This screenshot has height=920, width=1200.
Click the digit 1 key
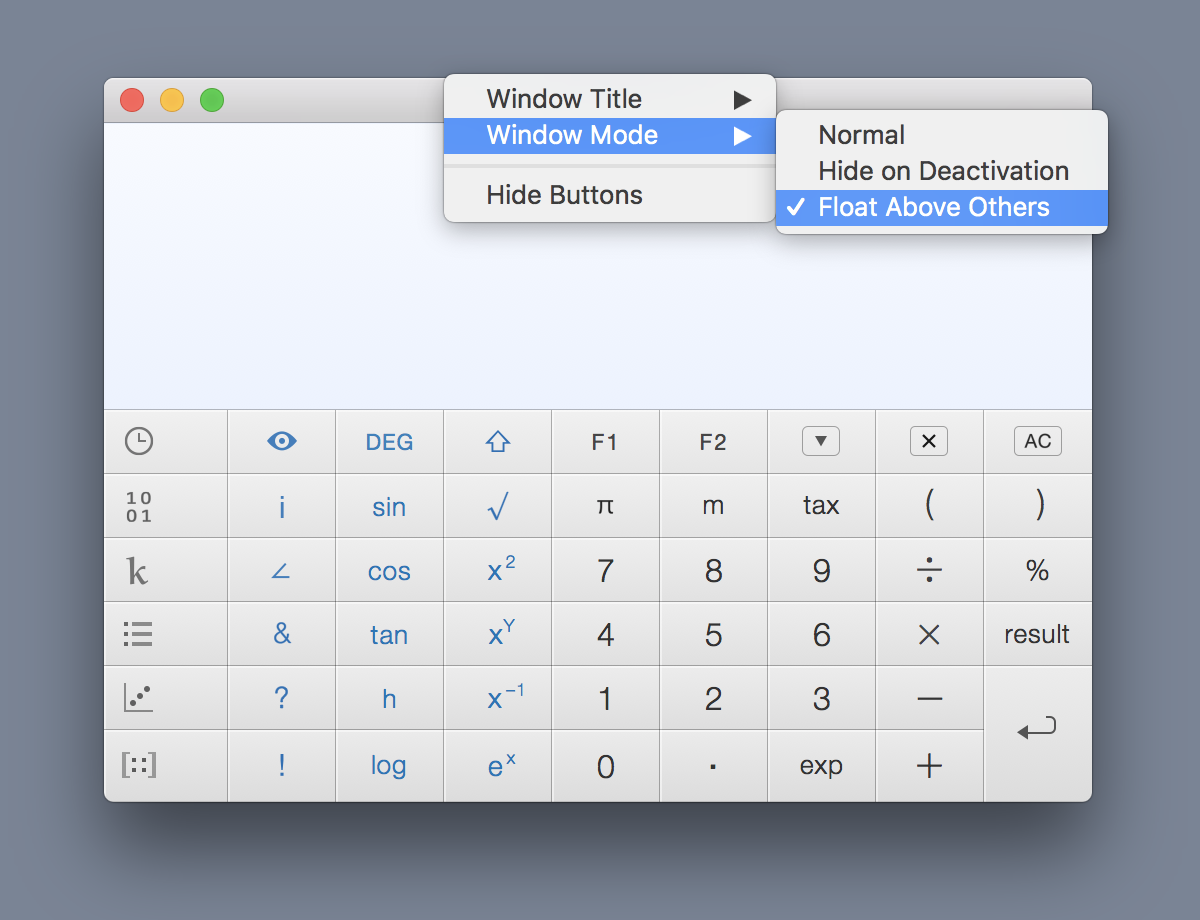click(605, 698)
